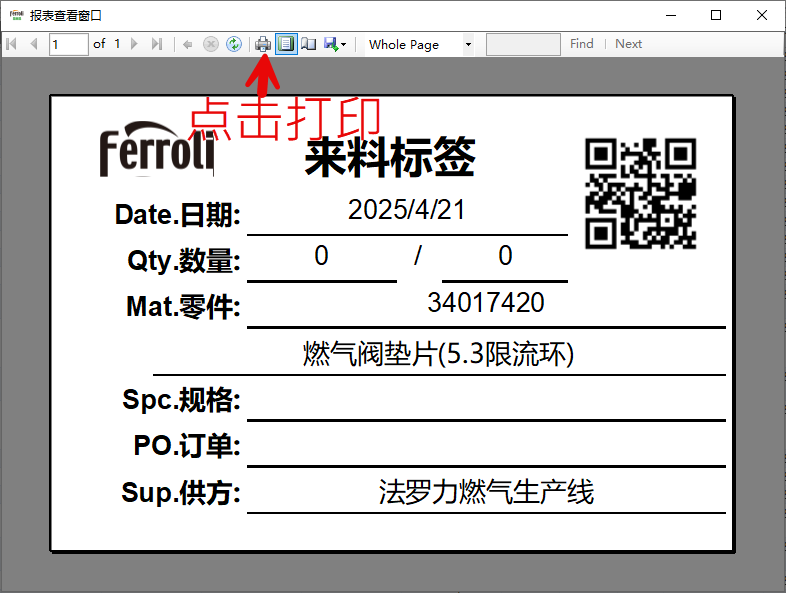Close the report viewer window

761,15
